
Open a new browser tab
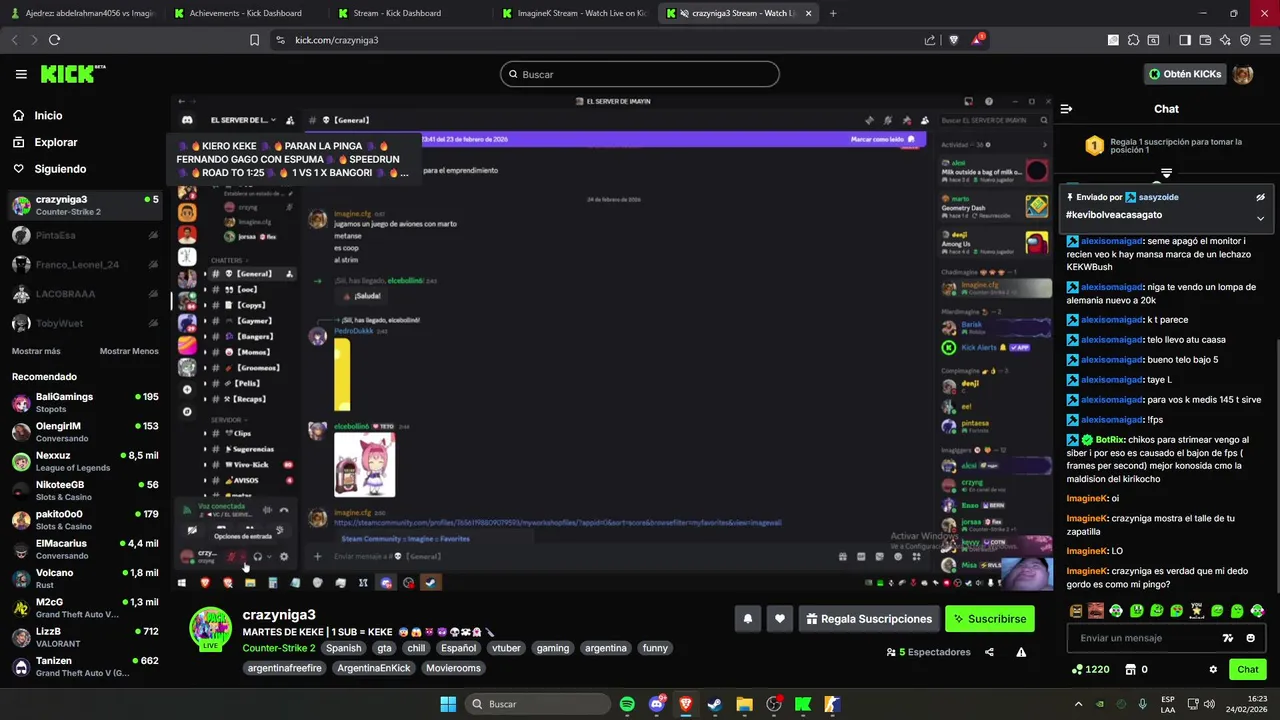click(x=833, y=13)
